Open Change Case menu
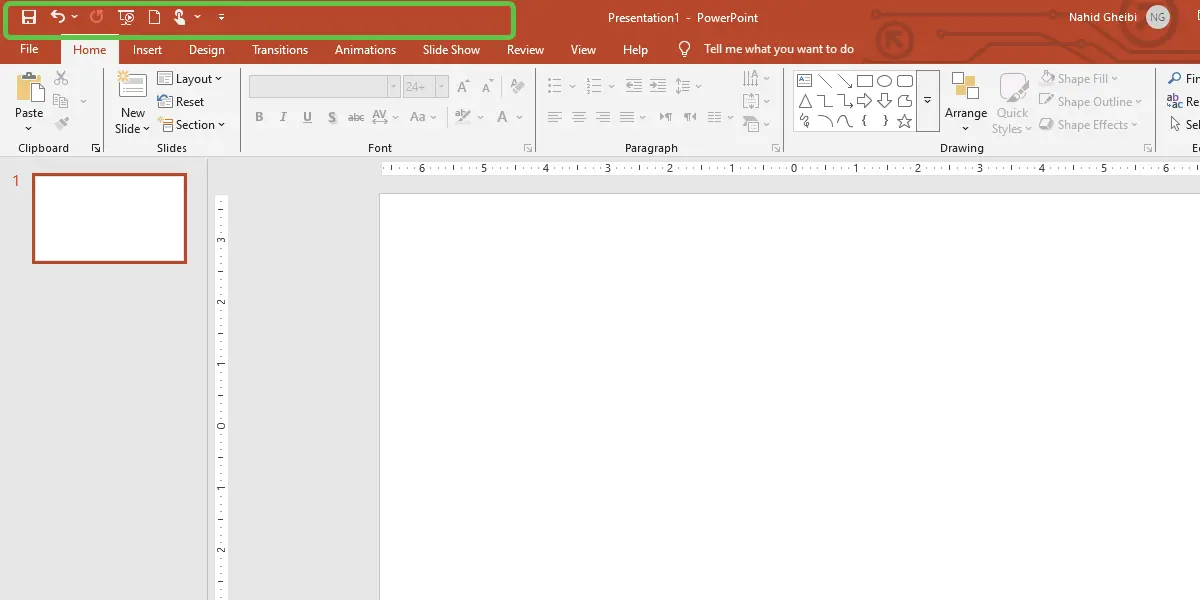This screenshot has height=600, width=1200. (x=424, y=117)
